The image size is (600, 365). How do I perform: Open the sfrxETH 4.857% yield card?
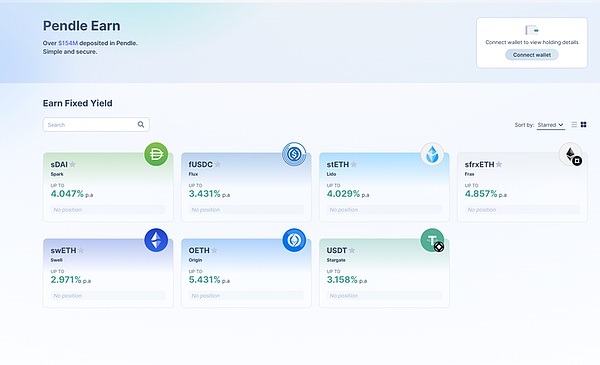522,187
